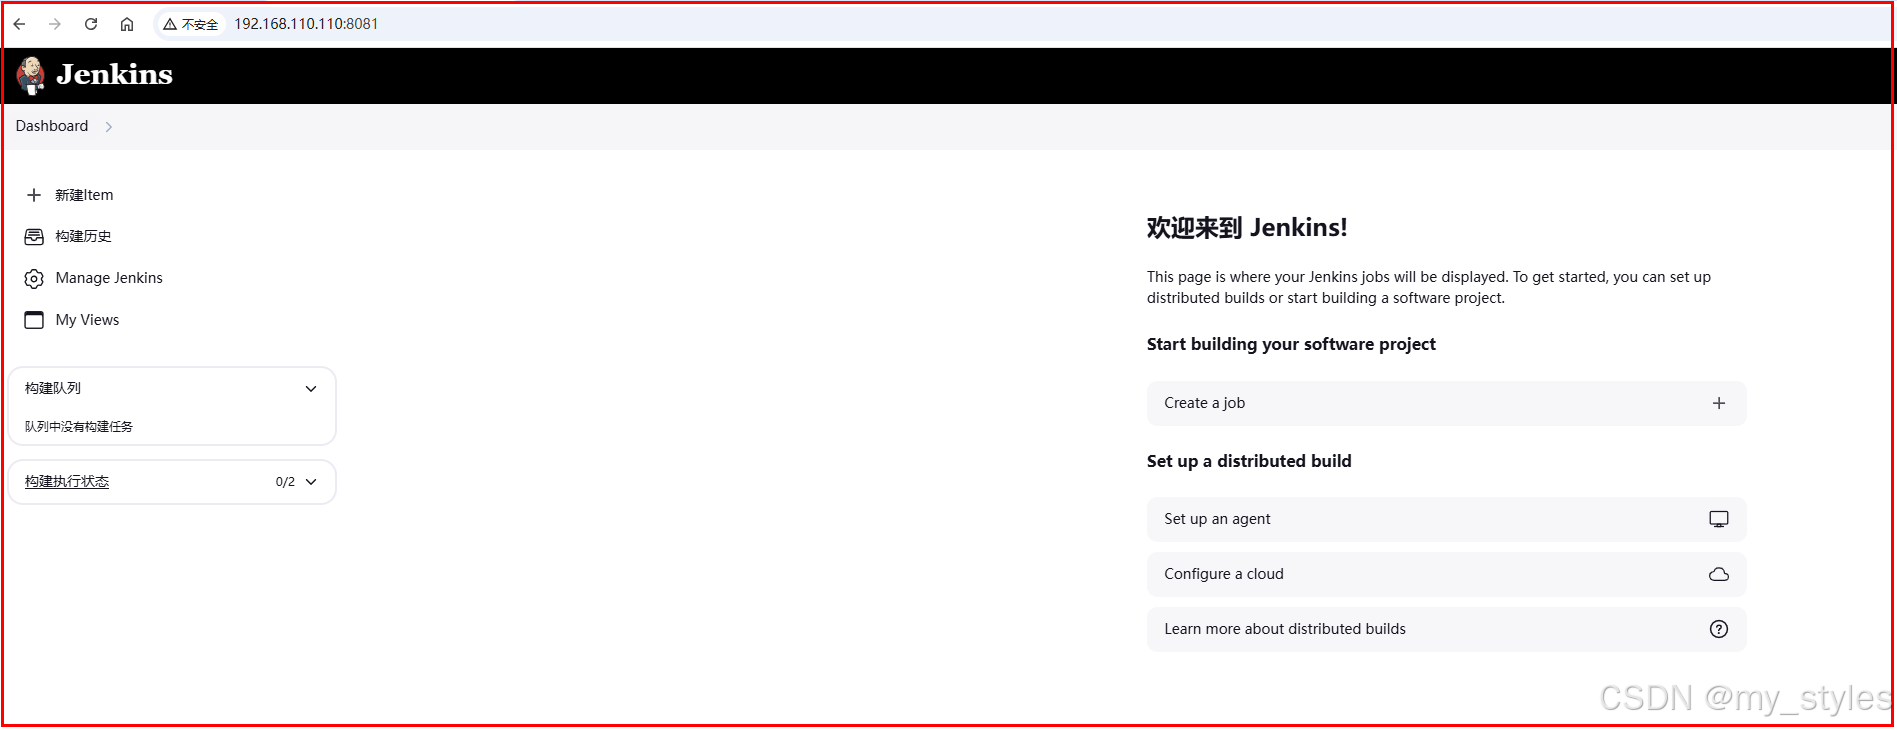This screenshot has height=730, width=1897.
Task: Click the browser back arrow
Action: tap(20, 24)
